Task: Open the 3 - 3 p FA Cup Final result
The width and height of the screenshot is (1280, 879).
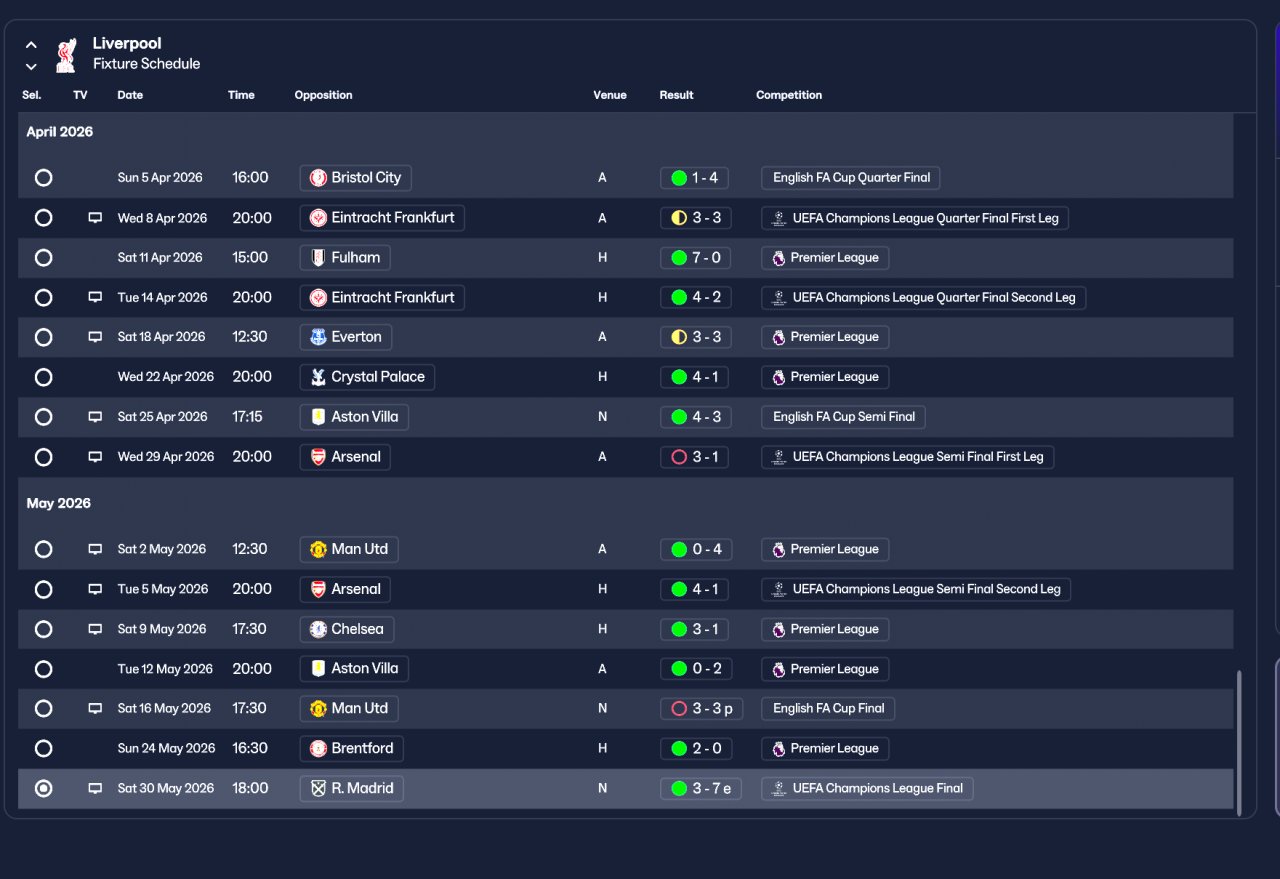Action: click(701, 708)
